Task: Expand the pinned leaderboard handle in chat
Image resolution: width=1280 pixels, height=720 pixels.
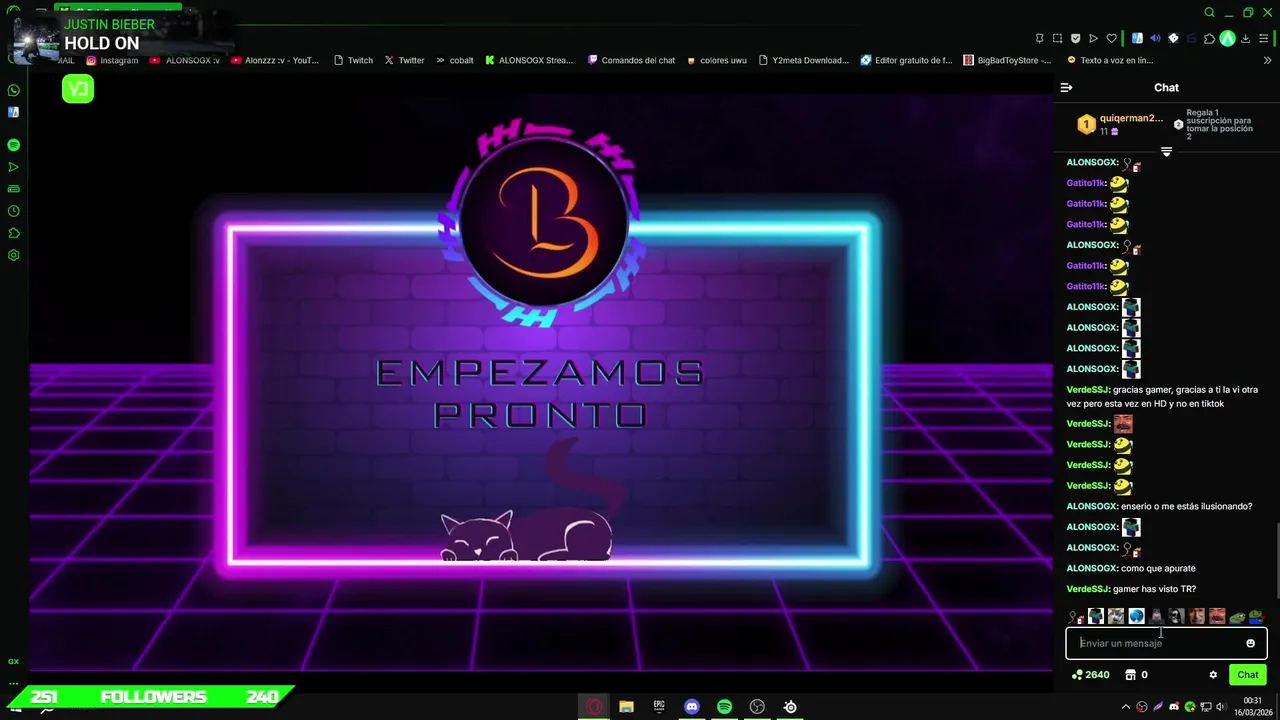Action: click(x=1166, y=151)
